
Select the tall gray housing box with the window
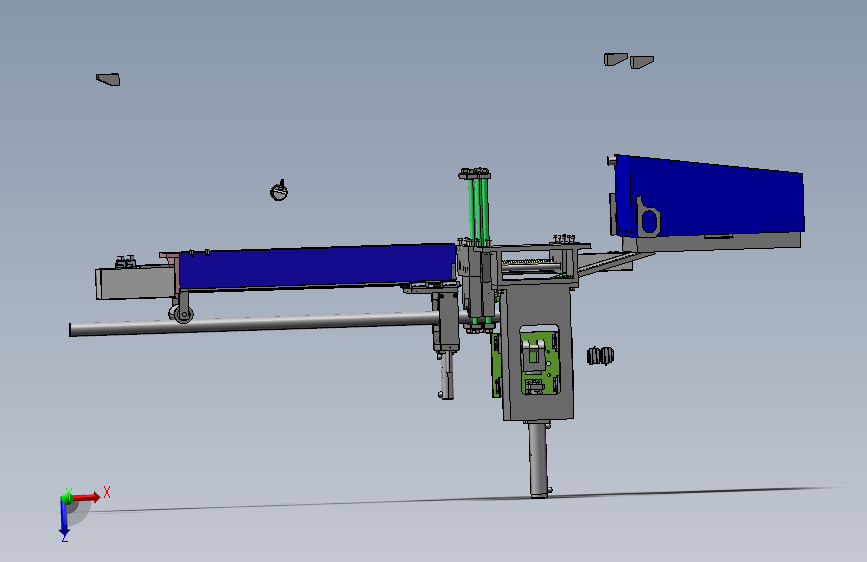pyautogui.click(x=538, y=354)
